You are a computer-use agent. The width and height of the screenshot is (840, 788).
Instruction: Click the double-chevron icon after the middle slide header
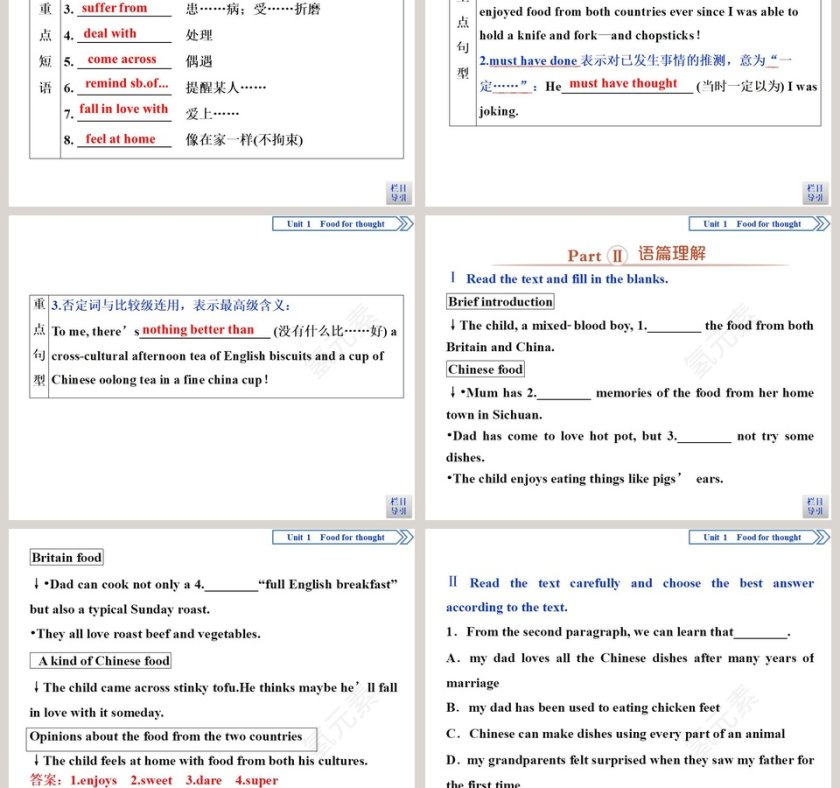[x=404, y=224]
